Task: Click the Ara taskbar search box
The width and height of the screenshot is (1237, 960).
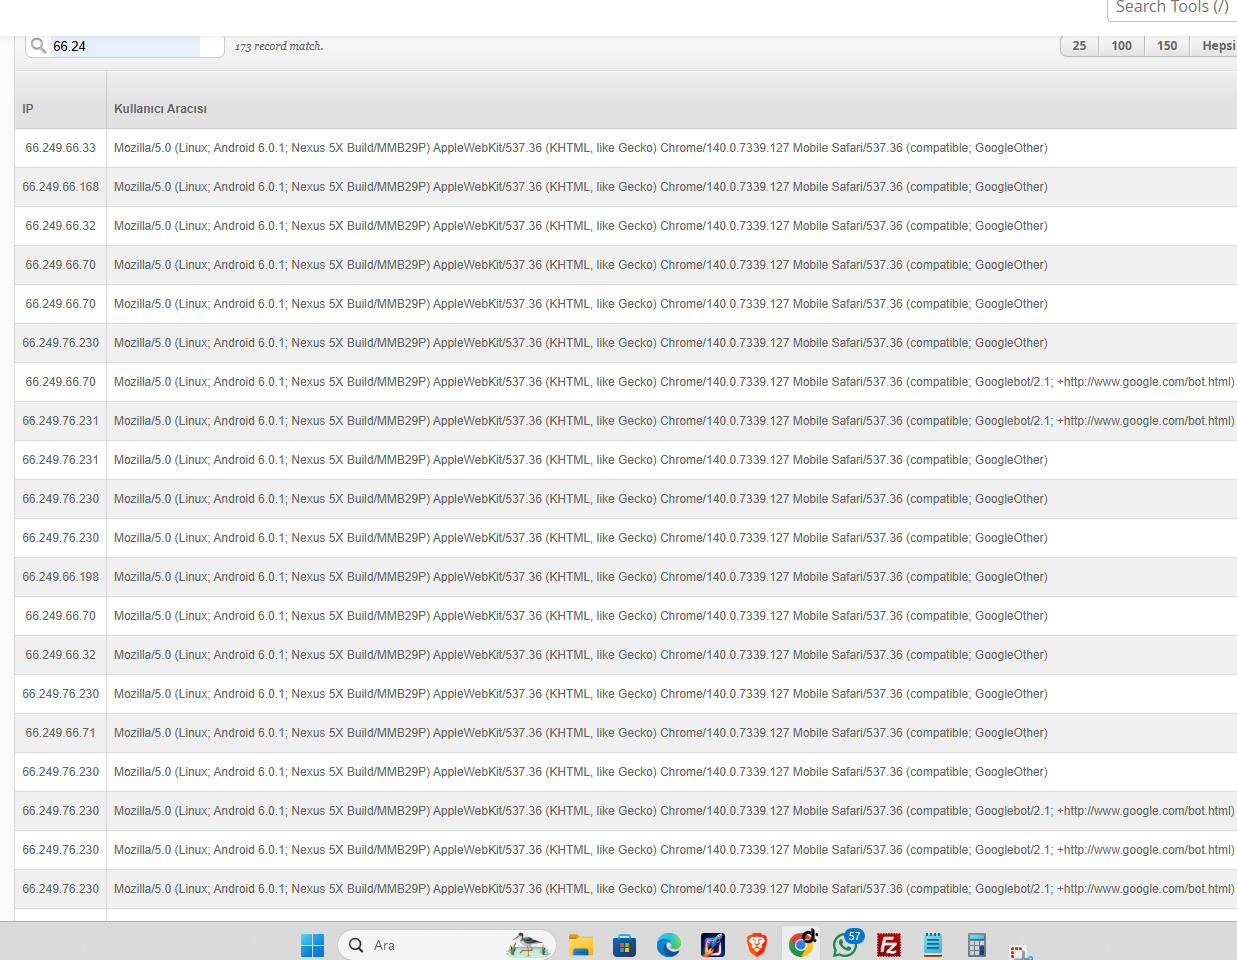Action: click(447, 945)
